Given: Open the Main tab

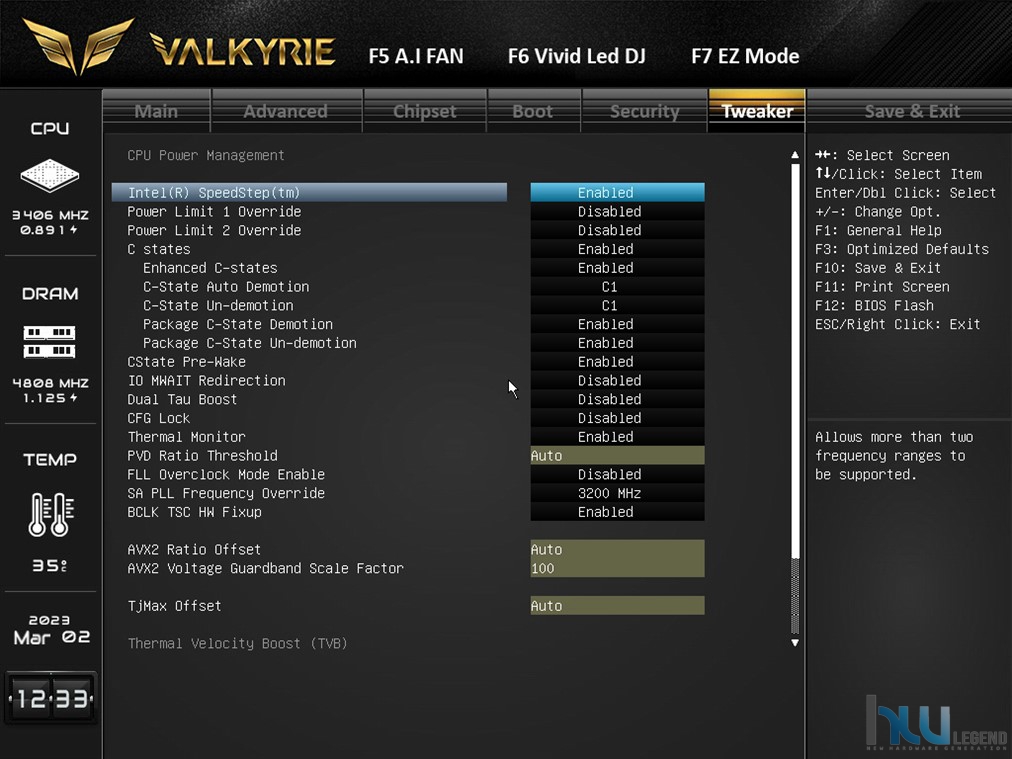Looking at the screenshot, I should click(x=156, y=111).
